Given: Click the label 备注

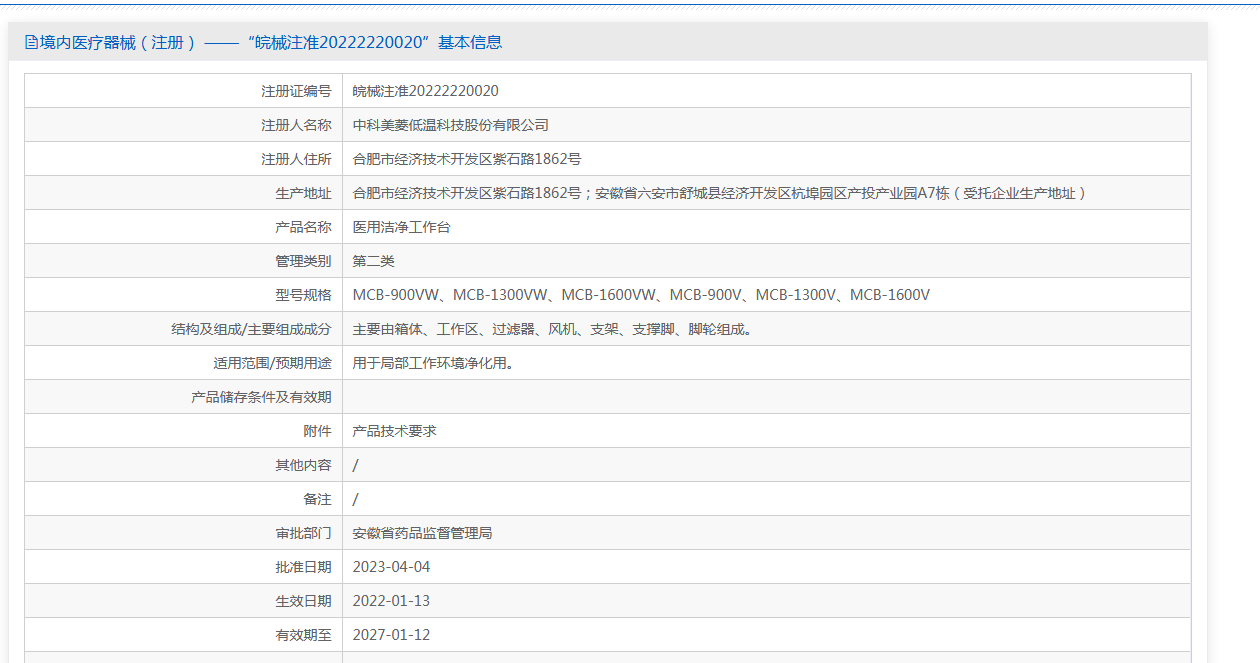Looking at the screenshot, I should [x=317, y=499].
